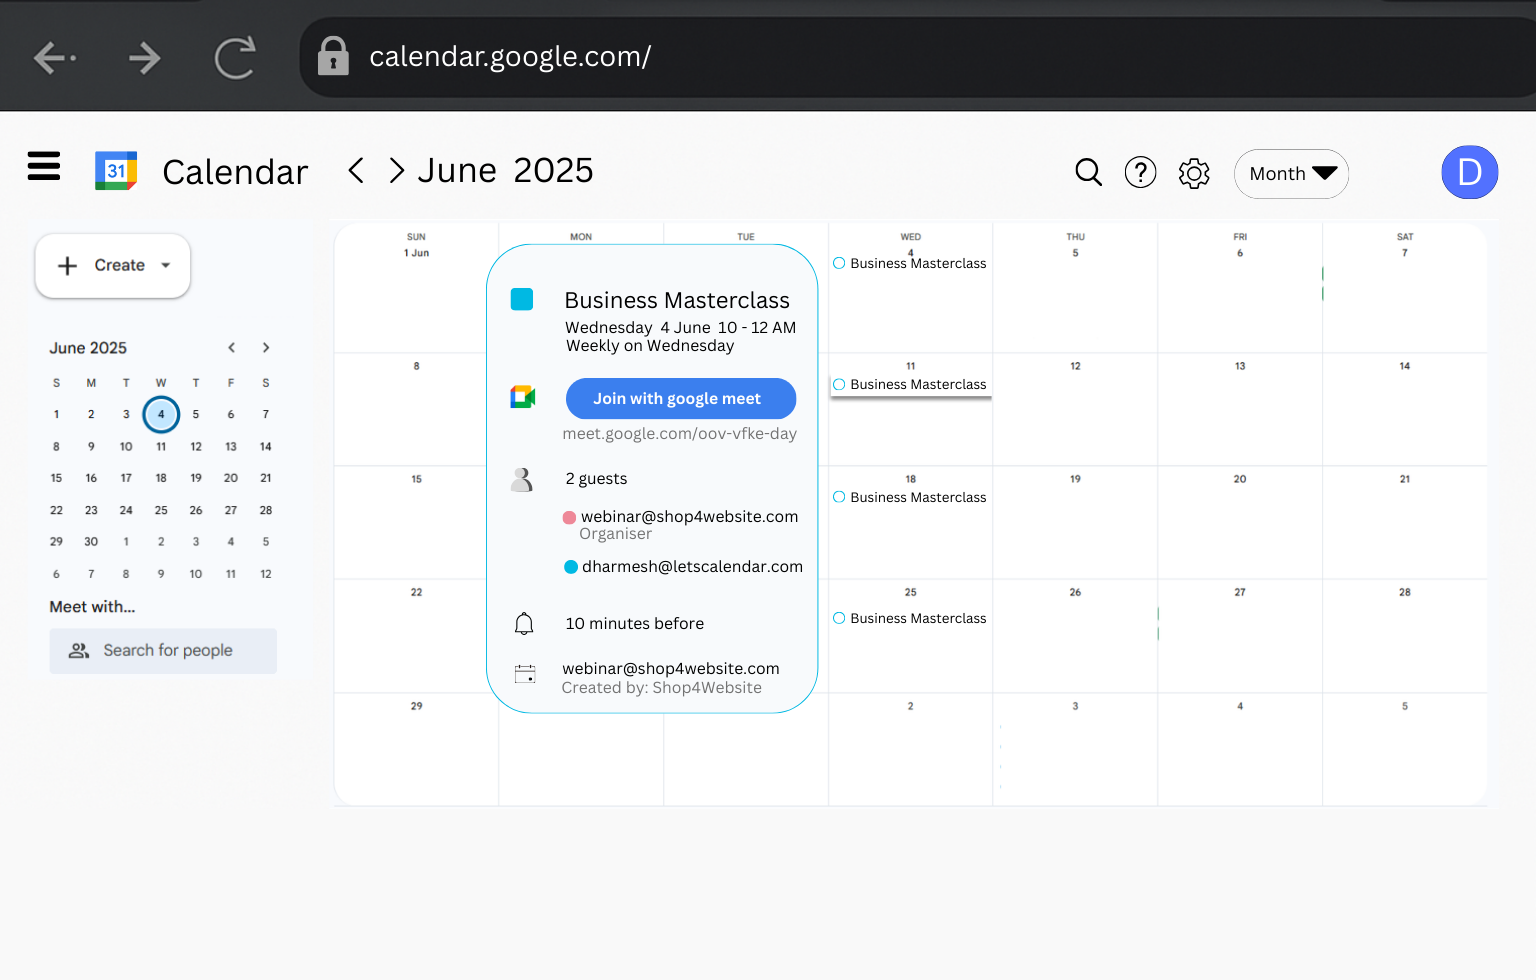Click the search magnifier icon
This screenshot has height=980, width=1536.
(1088, 173)
